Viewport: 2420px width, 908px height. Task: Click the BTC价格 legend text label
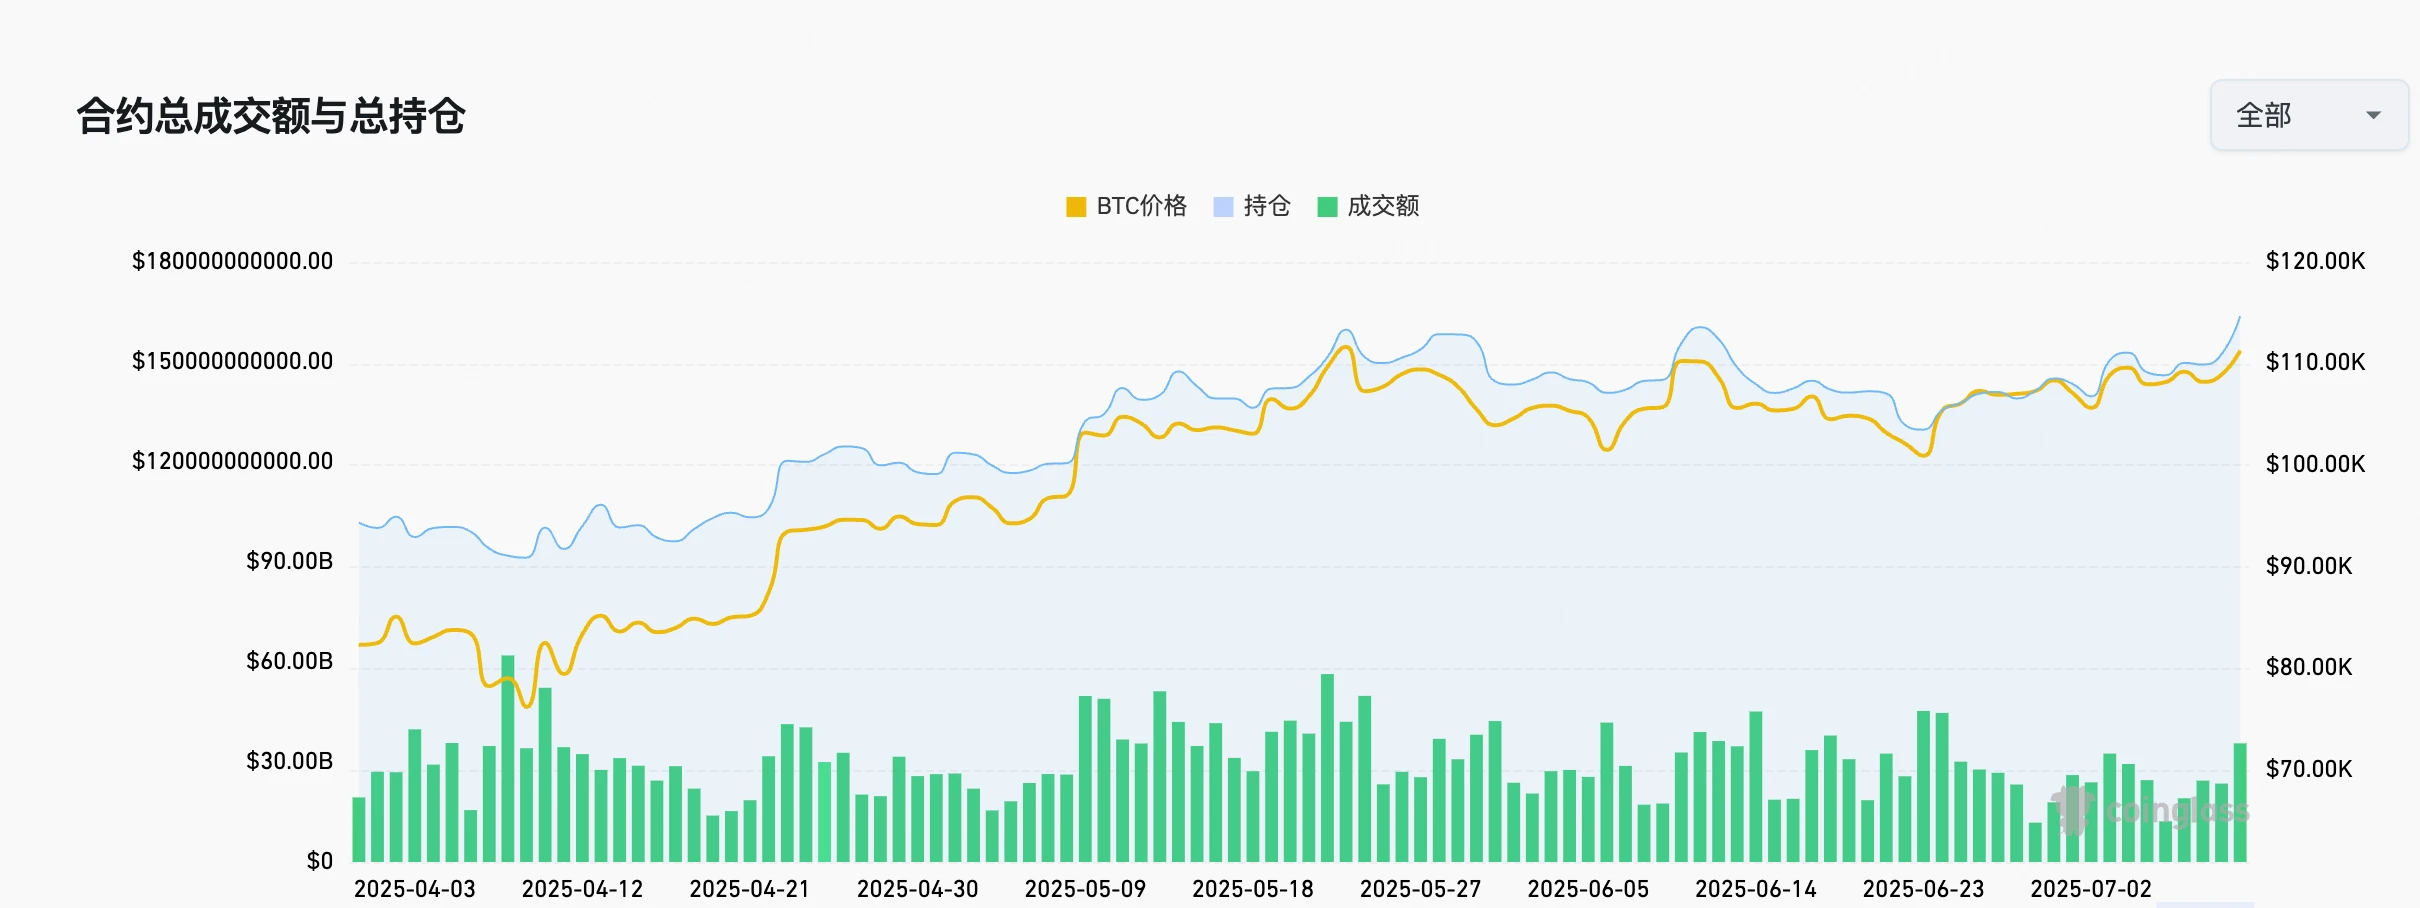[x=1141, y=206]
